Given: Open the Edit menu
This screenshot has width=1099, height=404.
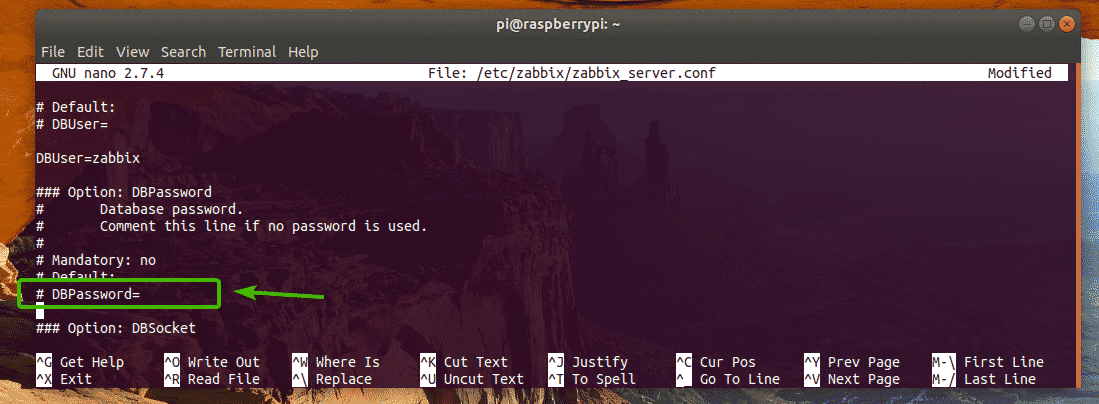Looking at the screenshot, I should pyautogui.click(x=90, y=52).
